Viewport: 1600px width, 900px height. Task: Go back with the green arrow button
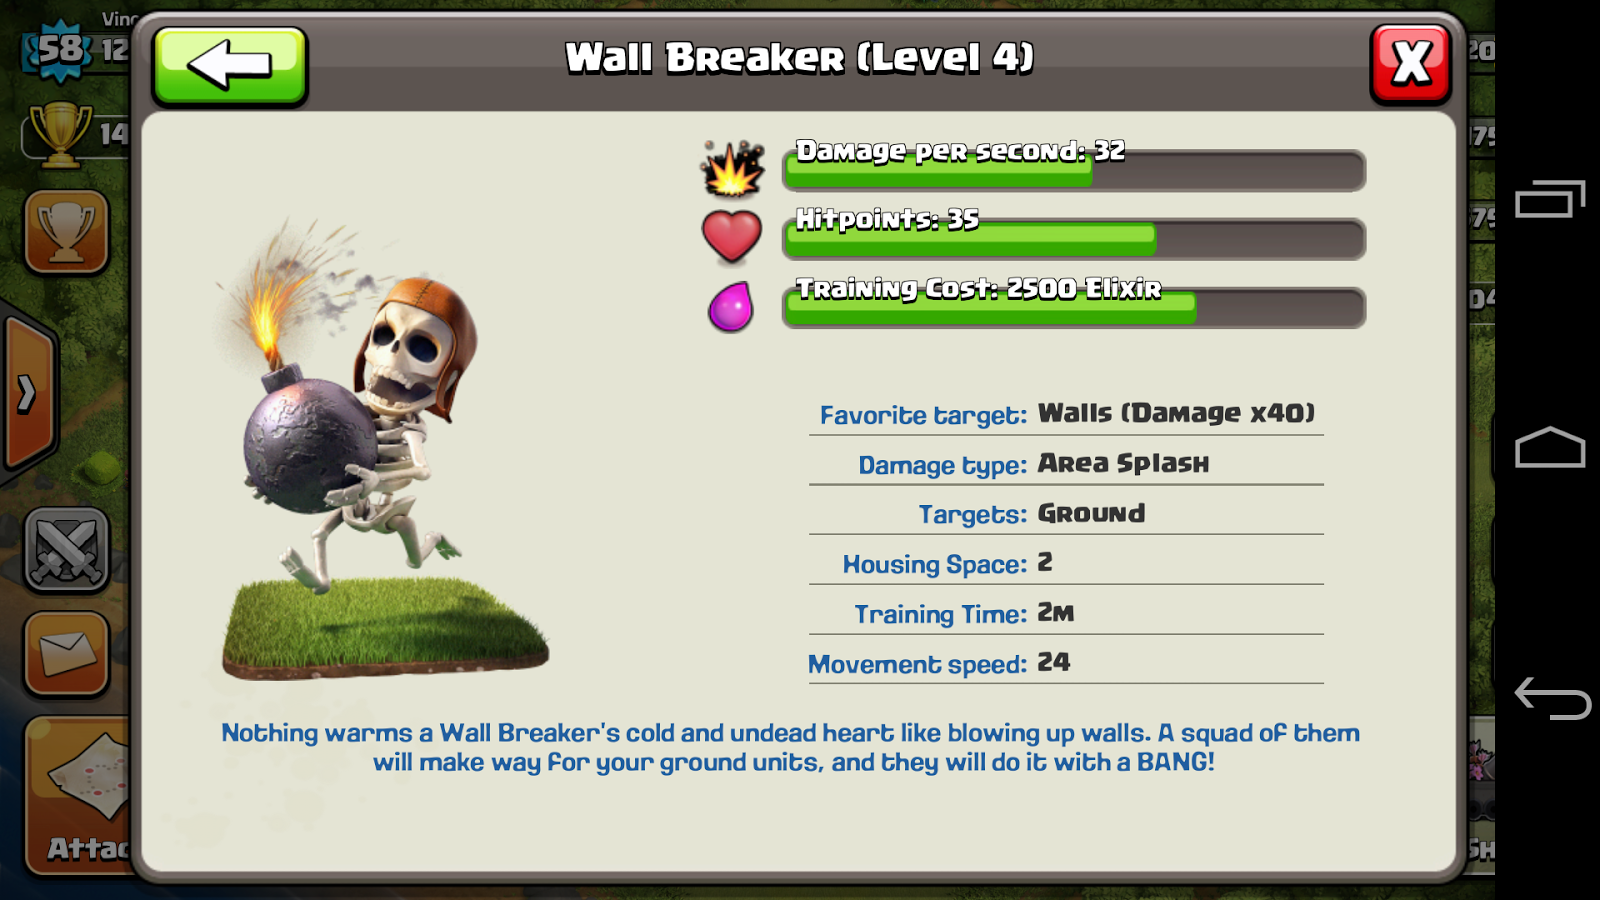coord(230,66)
